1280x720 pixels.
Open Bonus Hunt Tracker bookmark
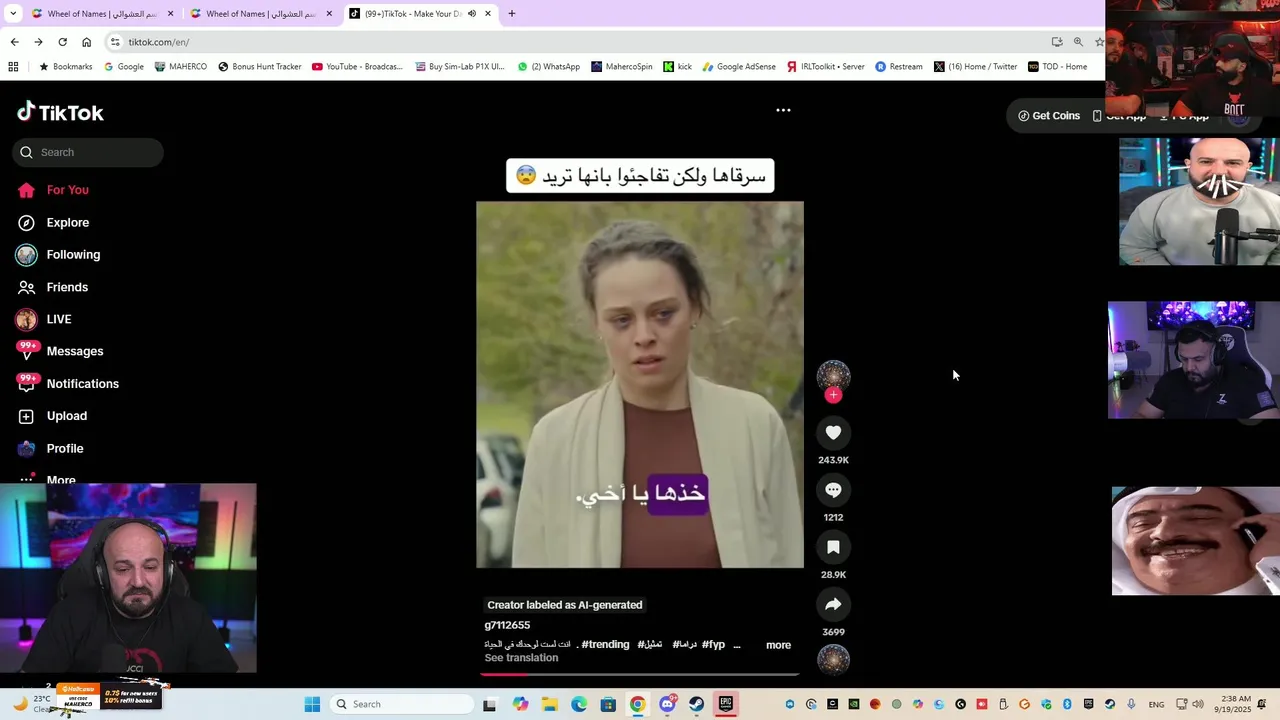pos(259,67)
